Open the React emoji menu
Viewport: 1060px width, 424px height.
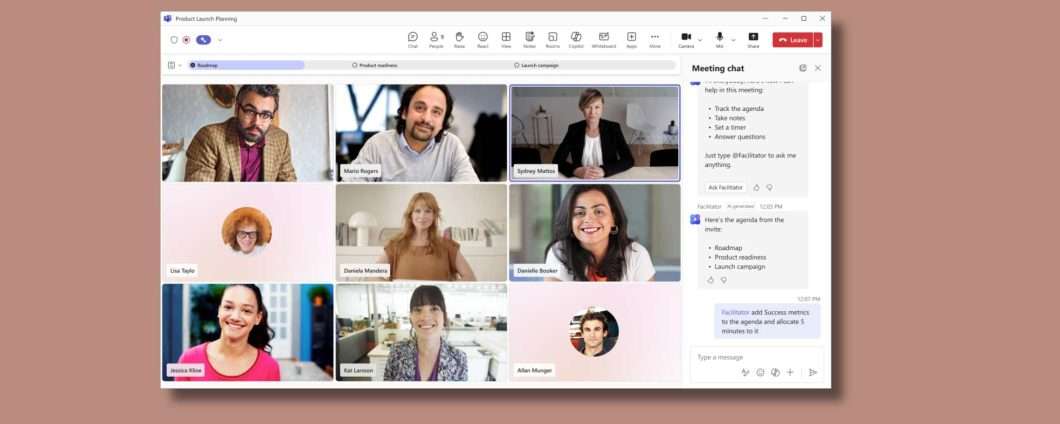point(483,39)
